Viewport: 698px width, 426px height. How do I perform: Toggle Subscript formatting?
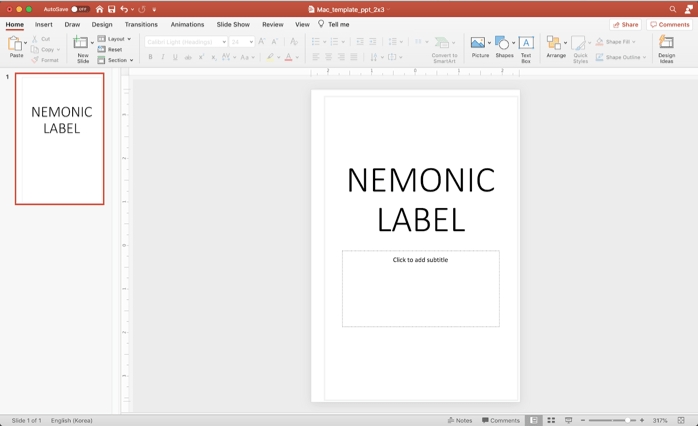click(214, 57)
